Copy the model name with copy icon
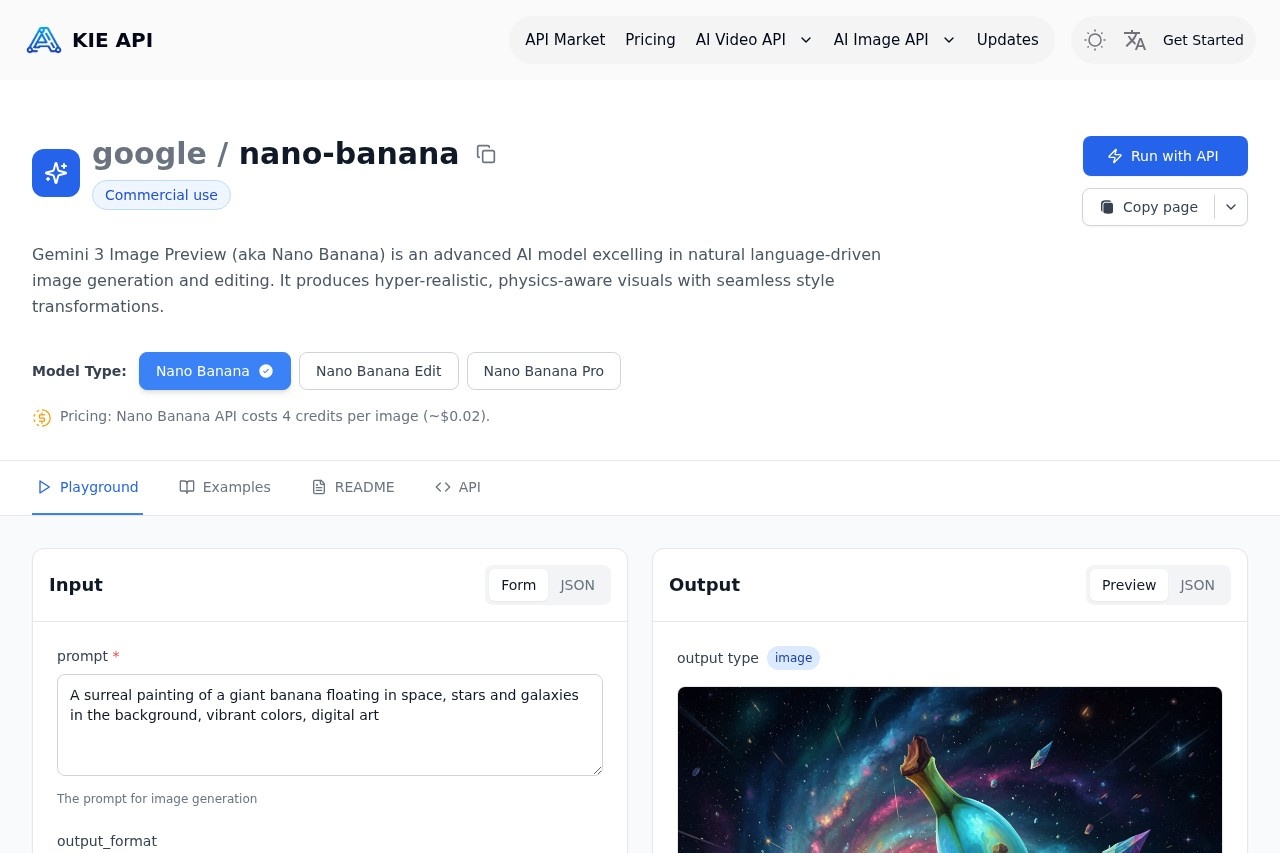The image size is (1280, 853). pos(486,154)
